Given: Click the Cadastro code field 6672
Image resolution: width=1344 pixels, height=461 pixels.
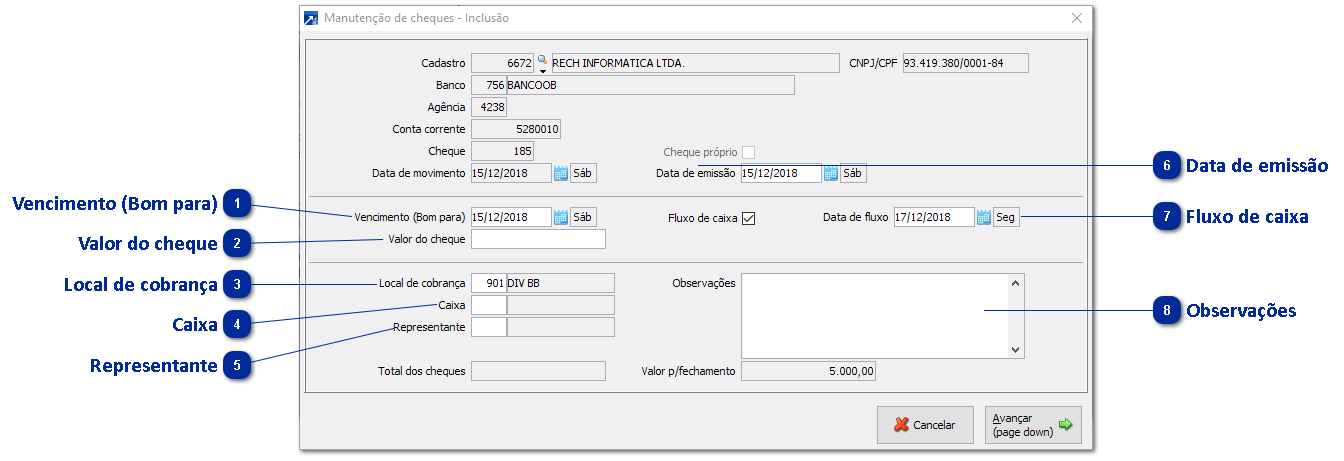Looking at the screenshot, I should 503,63.
